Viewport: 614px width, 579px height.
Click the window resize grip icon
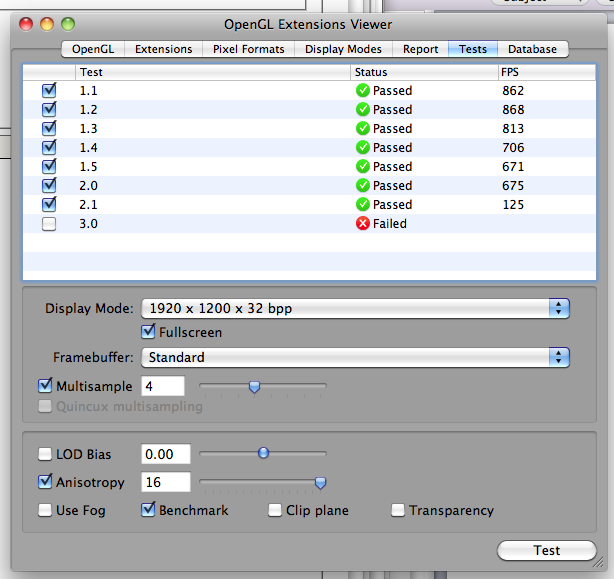(598, 563)
